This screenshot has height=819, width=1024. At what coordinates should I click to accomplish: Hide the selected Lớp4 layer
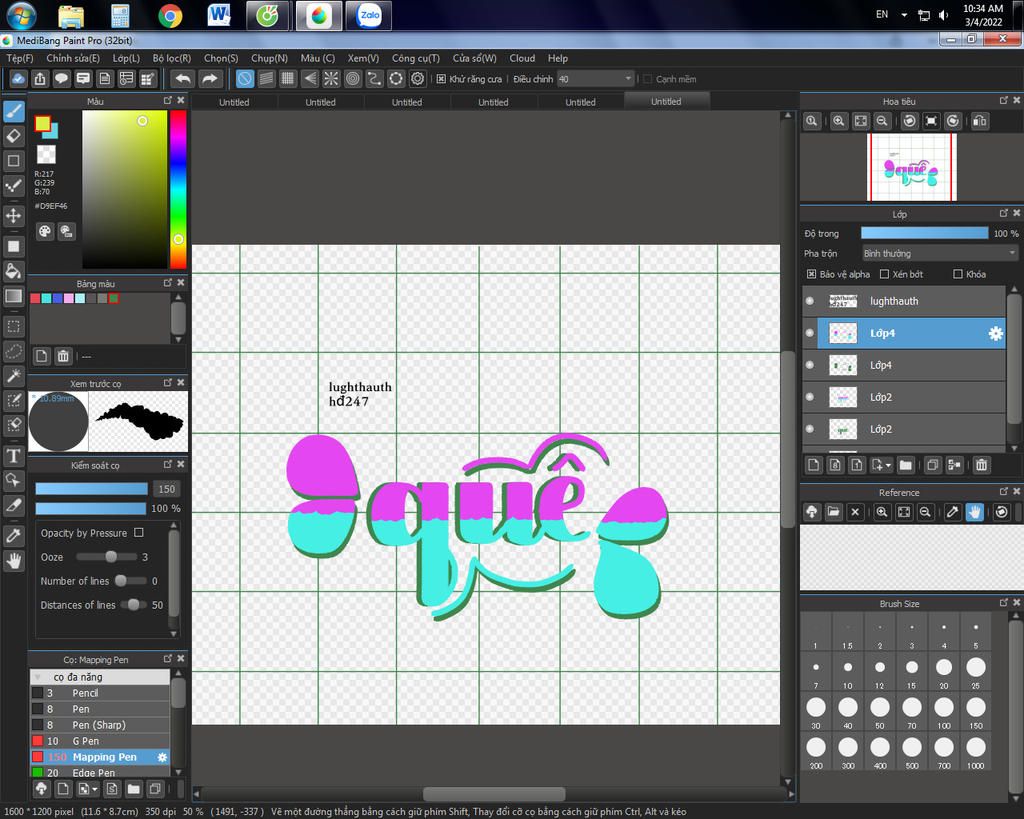(810, 333)
